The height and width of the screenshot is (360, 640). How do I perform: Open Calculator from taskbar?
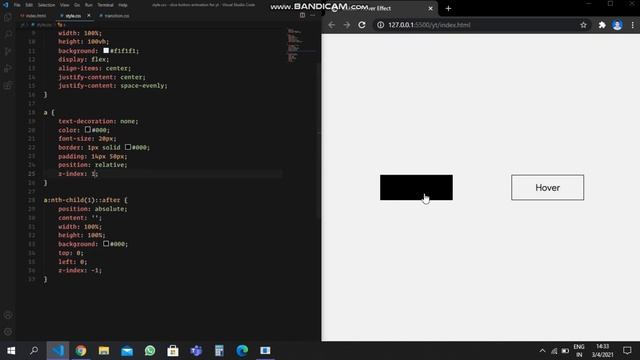coord(219,350)
